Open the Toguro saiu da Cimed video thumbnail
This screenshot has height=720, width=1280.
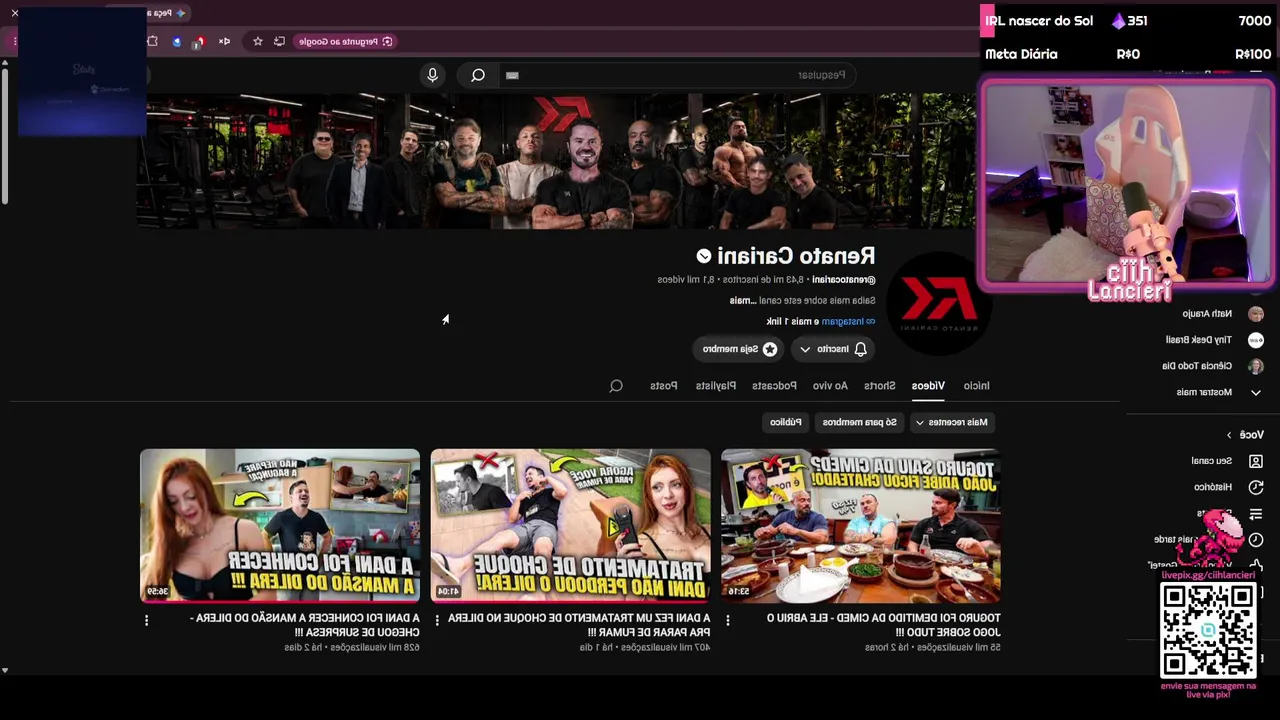pos(861,525)
